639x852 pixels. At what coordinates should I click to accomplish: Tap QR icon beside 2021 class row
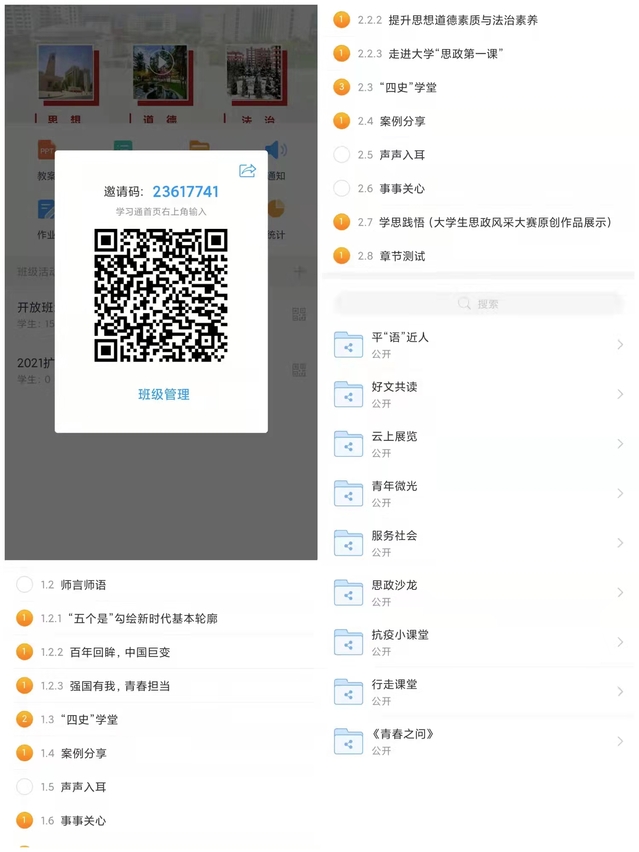pos(299,370)
